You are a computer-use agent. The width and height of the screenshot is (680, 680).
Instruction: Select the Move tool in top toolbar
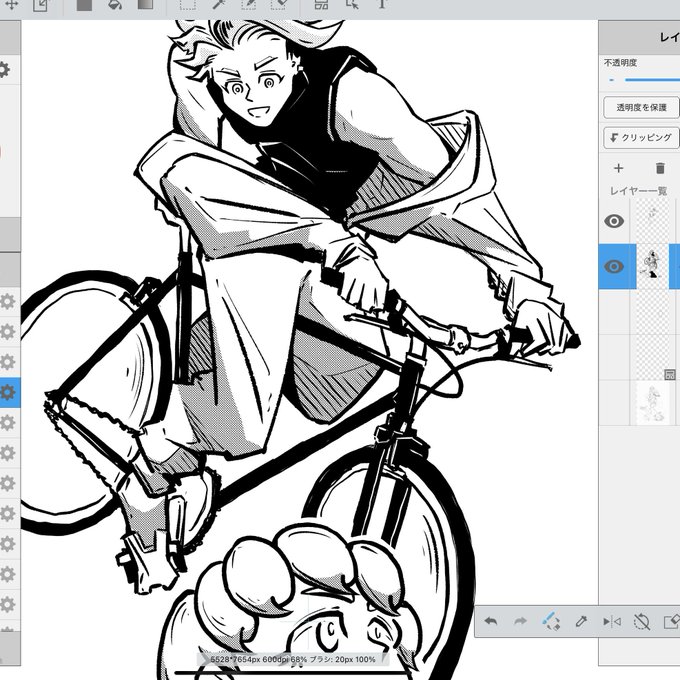11,5
